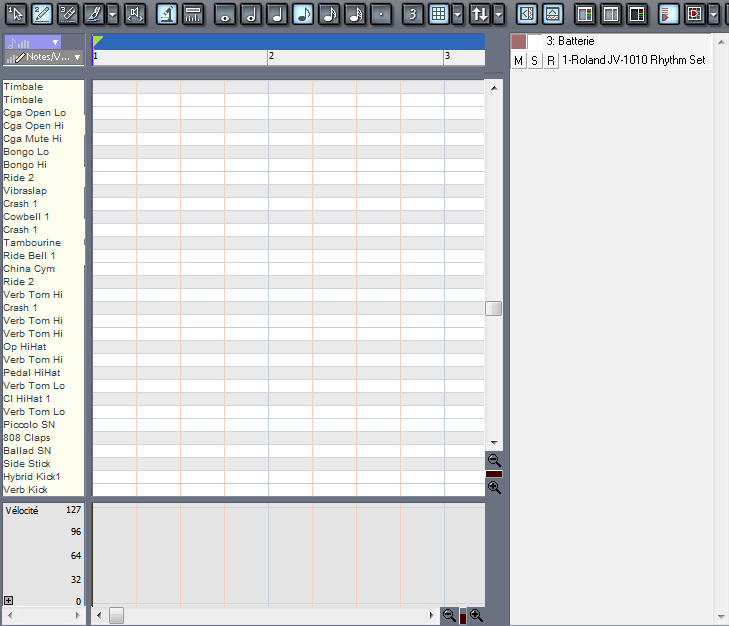This screenshot has width=729, height=626.
Task: Click 1-Roland JV-1010 Rhythm Set output
Action: [633, 60]
